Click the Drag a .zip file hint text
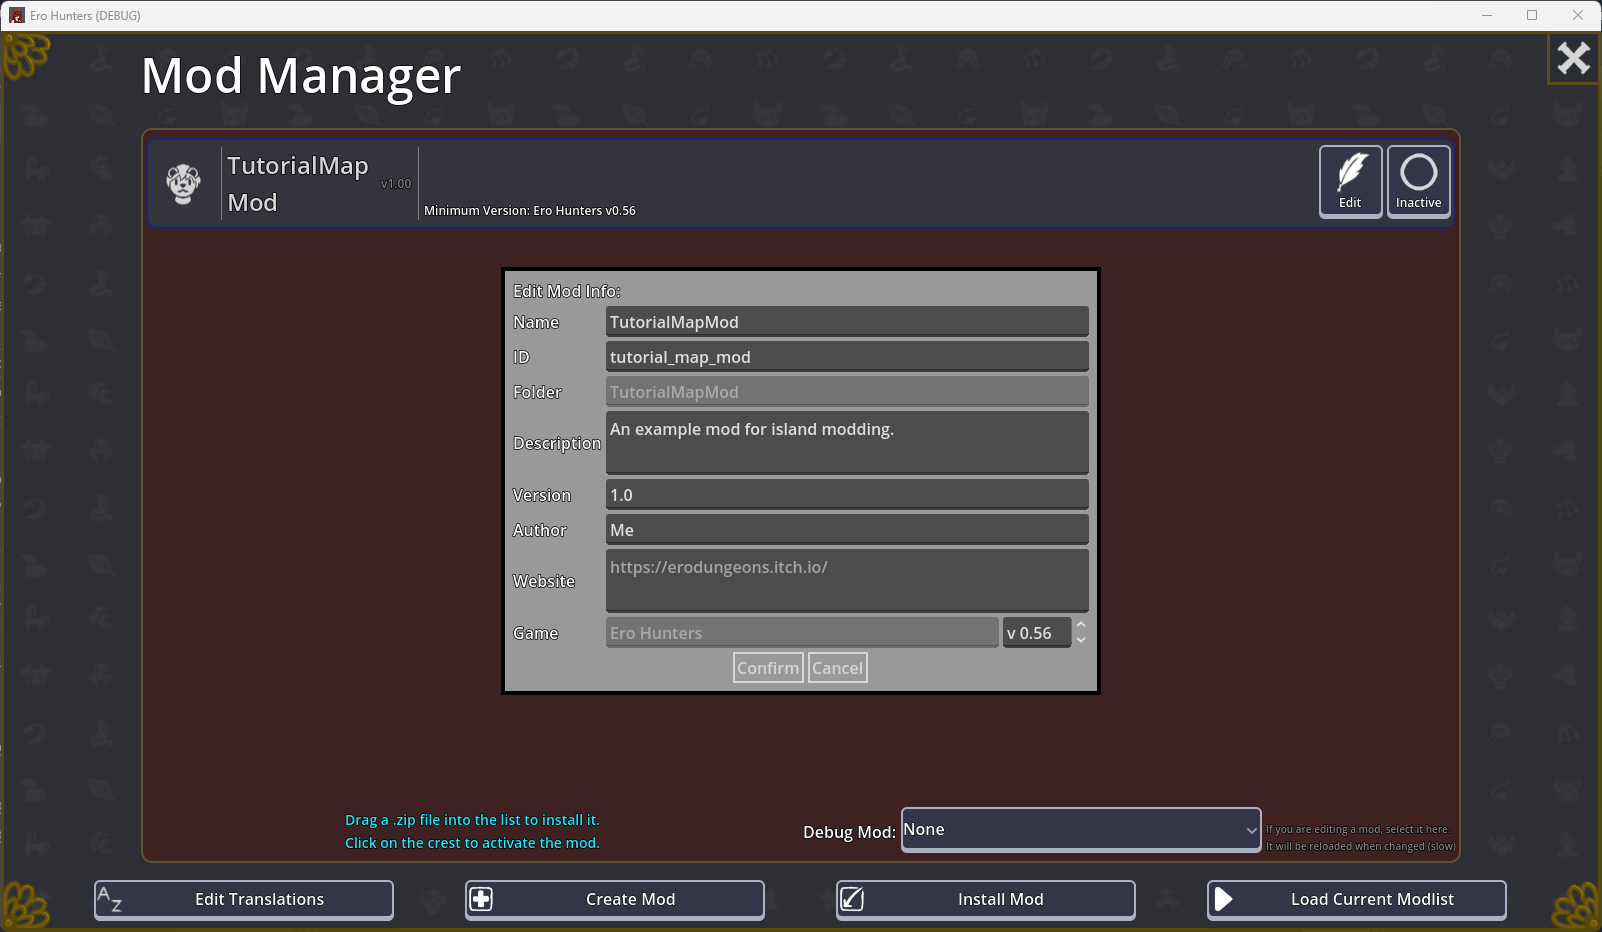This screenshot has width=1602, height=932. tap(472, 820)
